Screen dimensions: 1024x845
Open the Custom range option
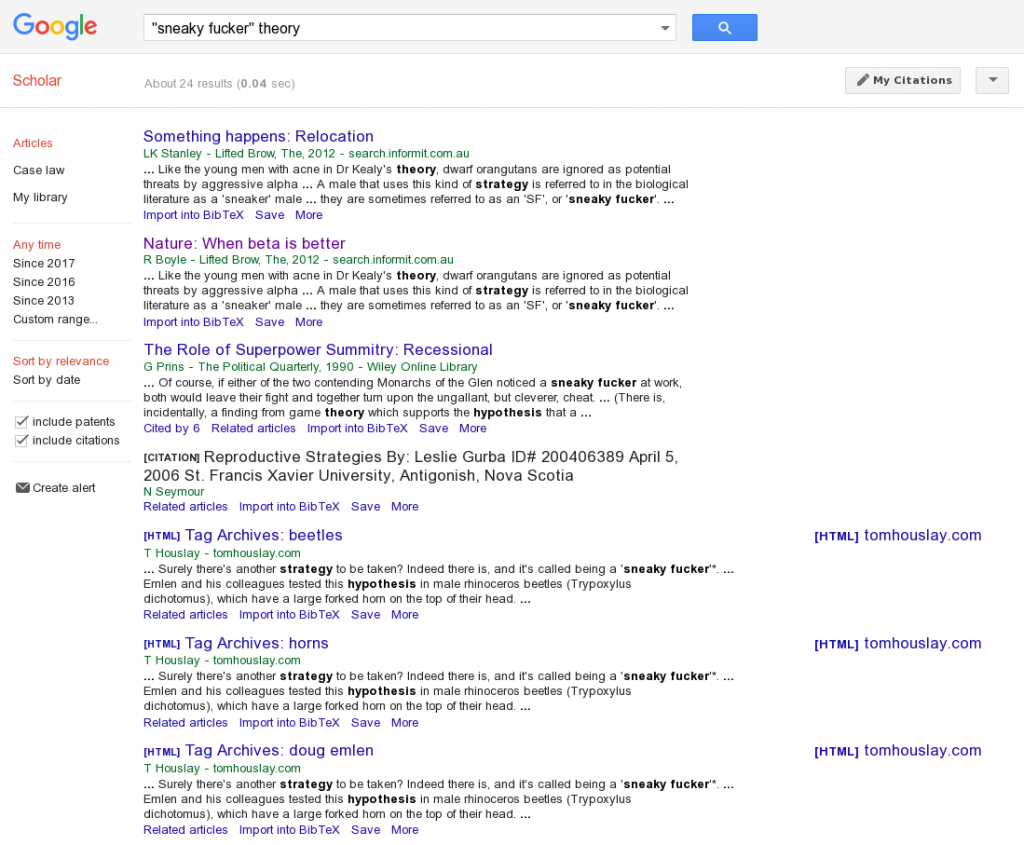(56, 319)
